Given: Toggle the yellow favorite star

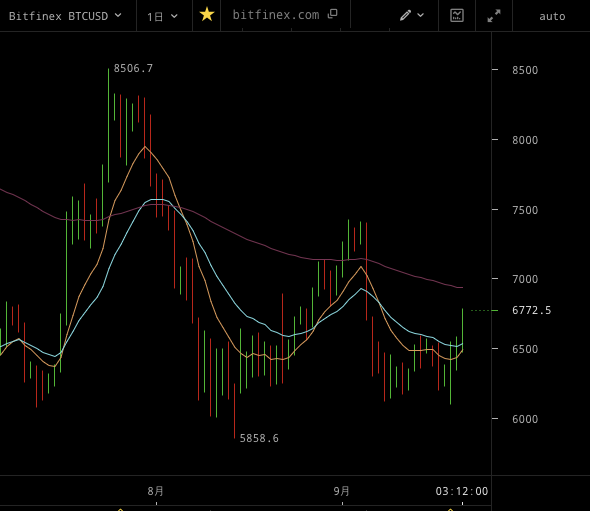Looking at the screenshot, I should (x=207, y=15).
